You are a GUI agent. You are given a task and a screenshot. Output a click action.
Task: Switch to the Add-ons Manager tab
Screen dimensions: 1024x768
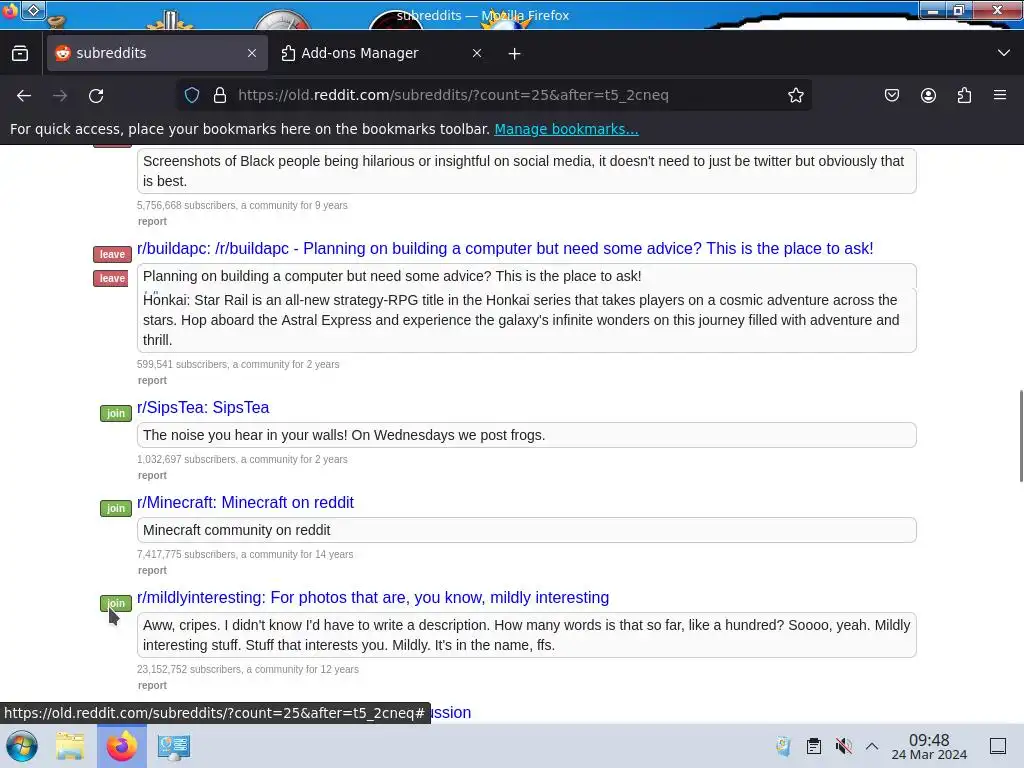[x=381, y=54]
